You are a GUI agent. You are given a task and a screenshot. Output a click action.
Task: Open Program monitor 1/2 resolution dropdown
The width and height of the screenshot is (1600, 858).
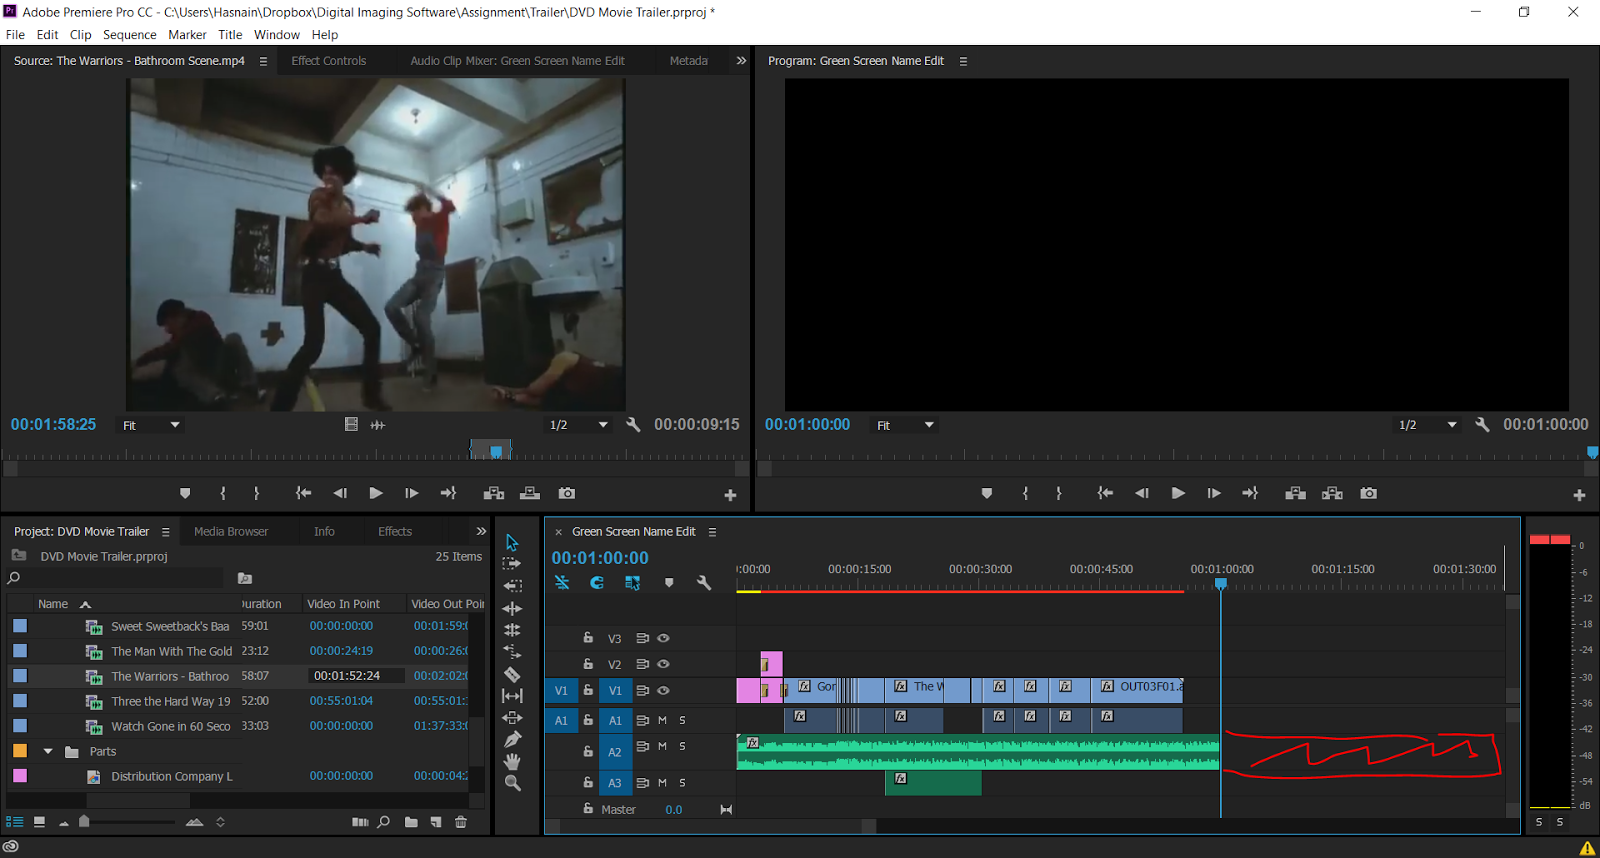coord(1427,425)
